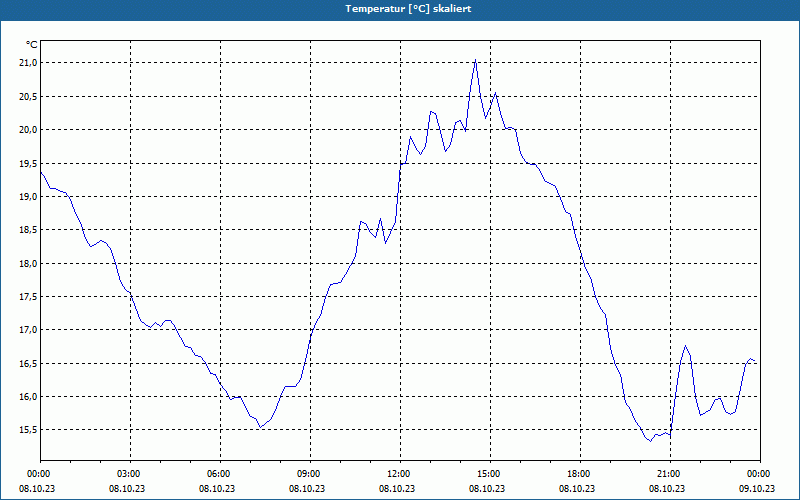Click the 15:00 x-axis label
The height and width of the screenshot is (500, 800).
coord(487,474)
